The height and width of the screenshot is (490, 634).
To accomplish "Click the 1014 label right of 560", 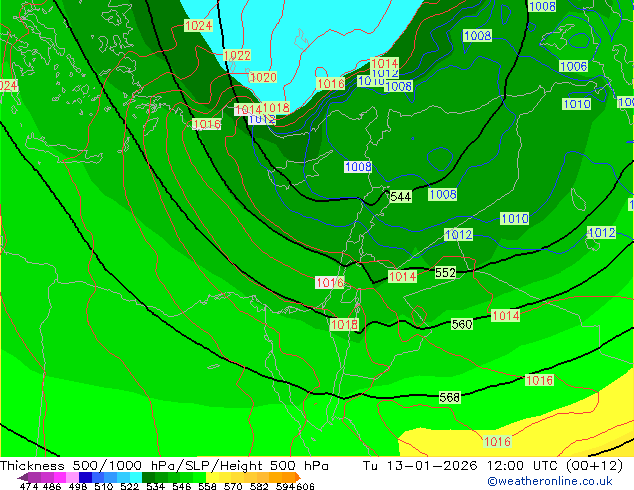I will tap(505, 315).
